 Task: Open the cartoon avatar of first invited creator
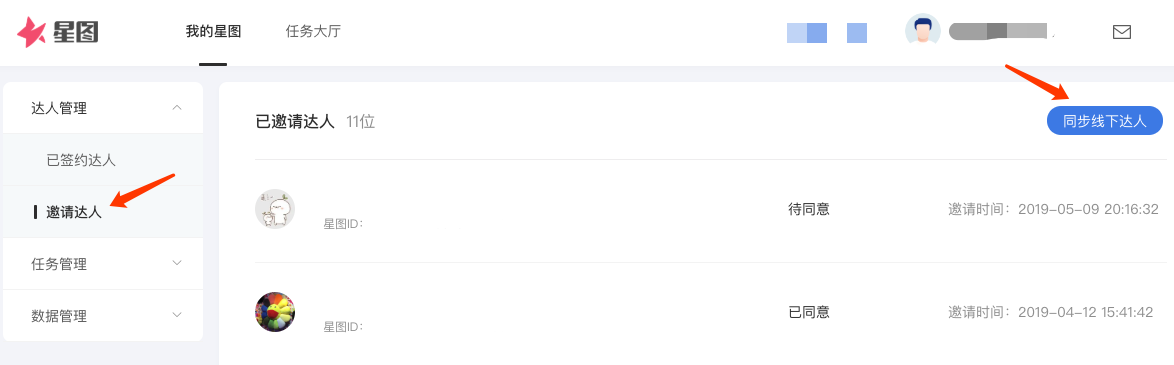(x=275, y=209)
